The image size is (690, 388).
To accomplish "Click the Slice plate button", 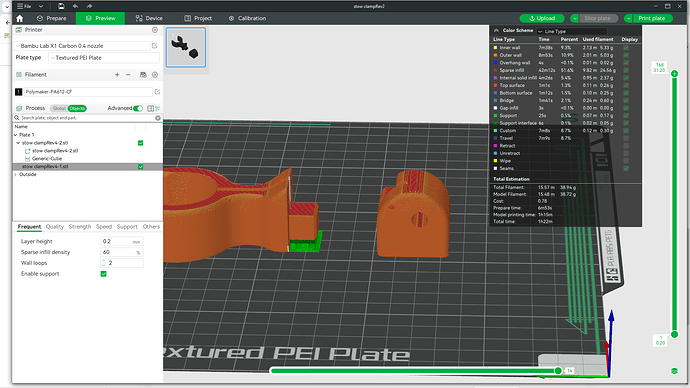I will click(597, 18).
